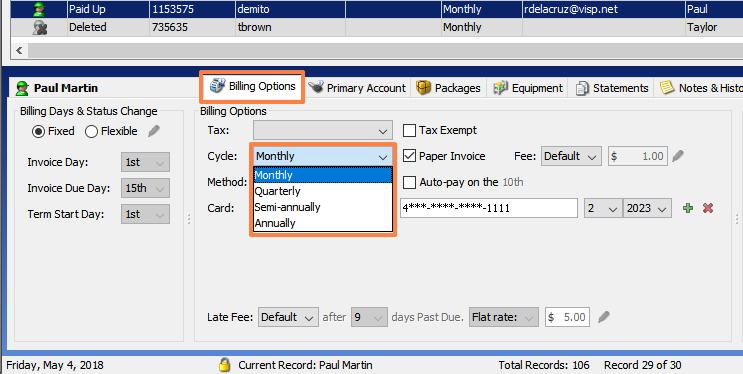Click the Monthly cell in demito row
The image size is (743, 374).
[x=481, y=9]
